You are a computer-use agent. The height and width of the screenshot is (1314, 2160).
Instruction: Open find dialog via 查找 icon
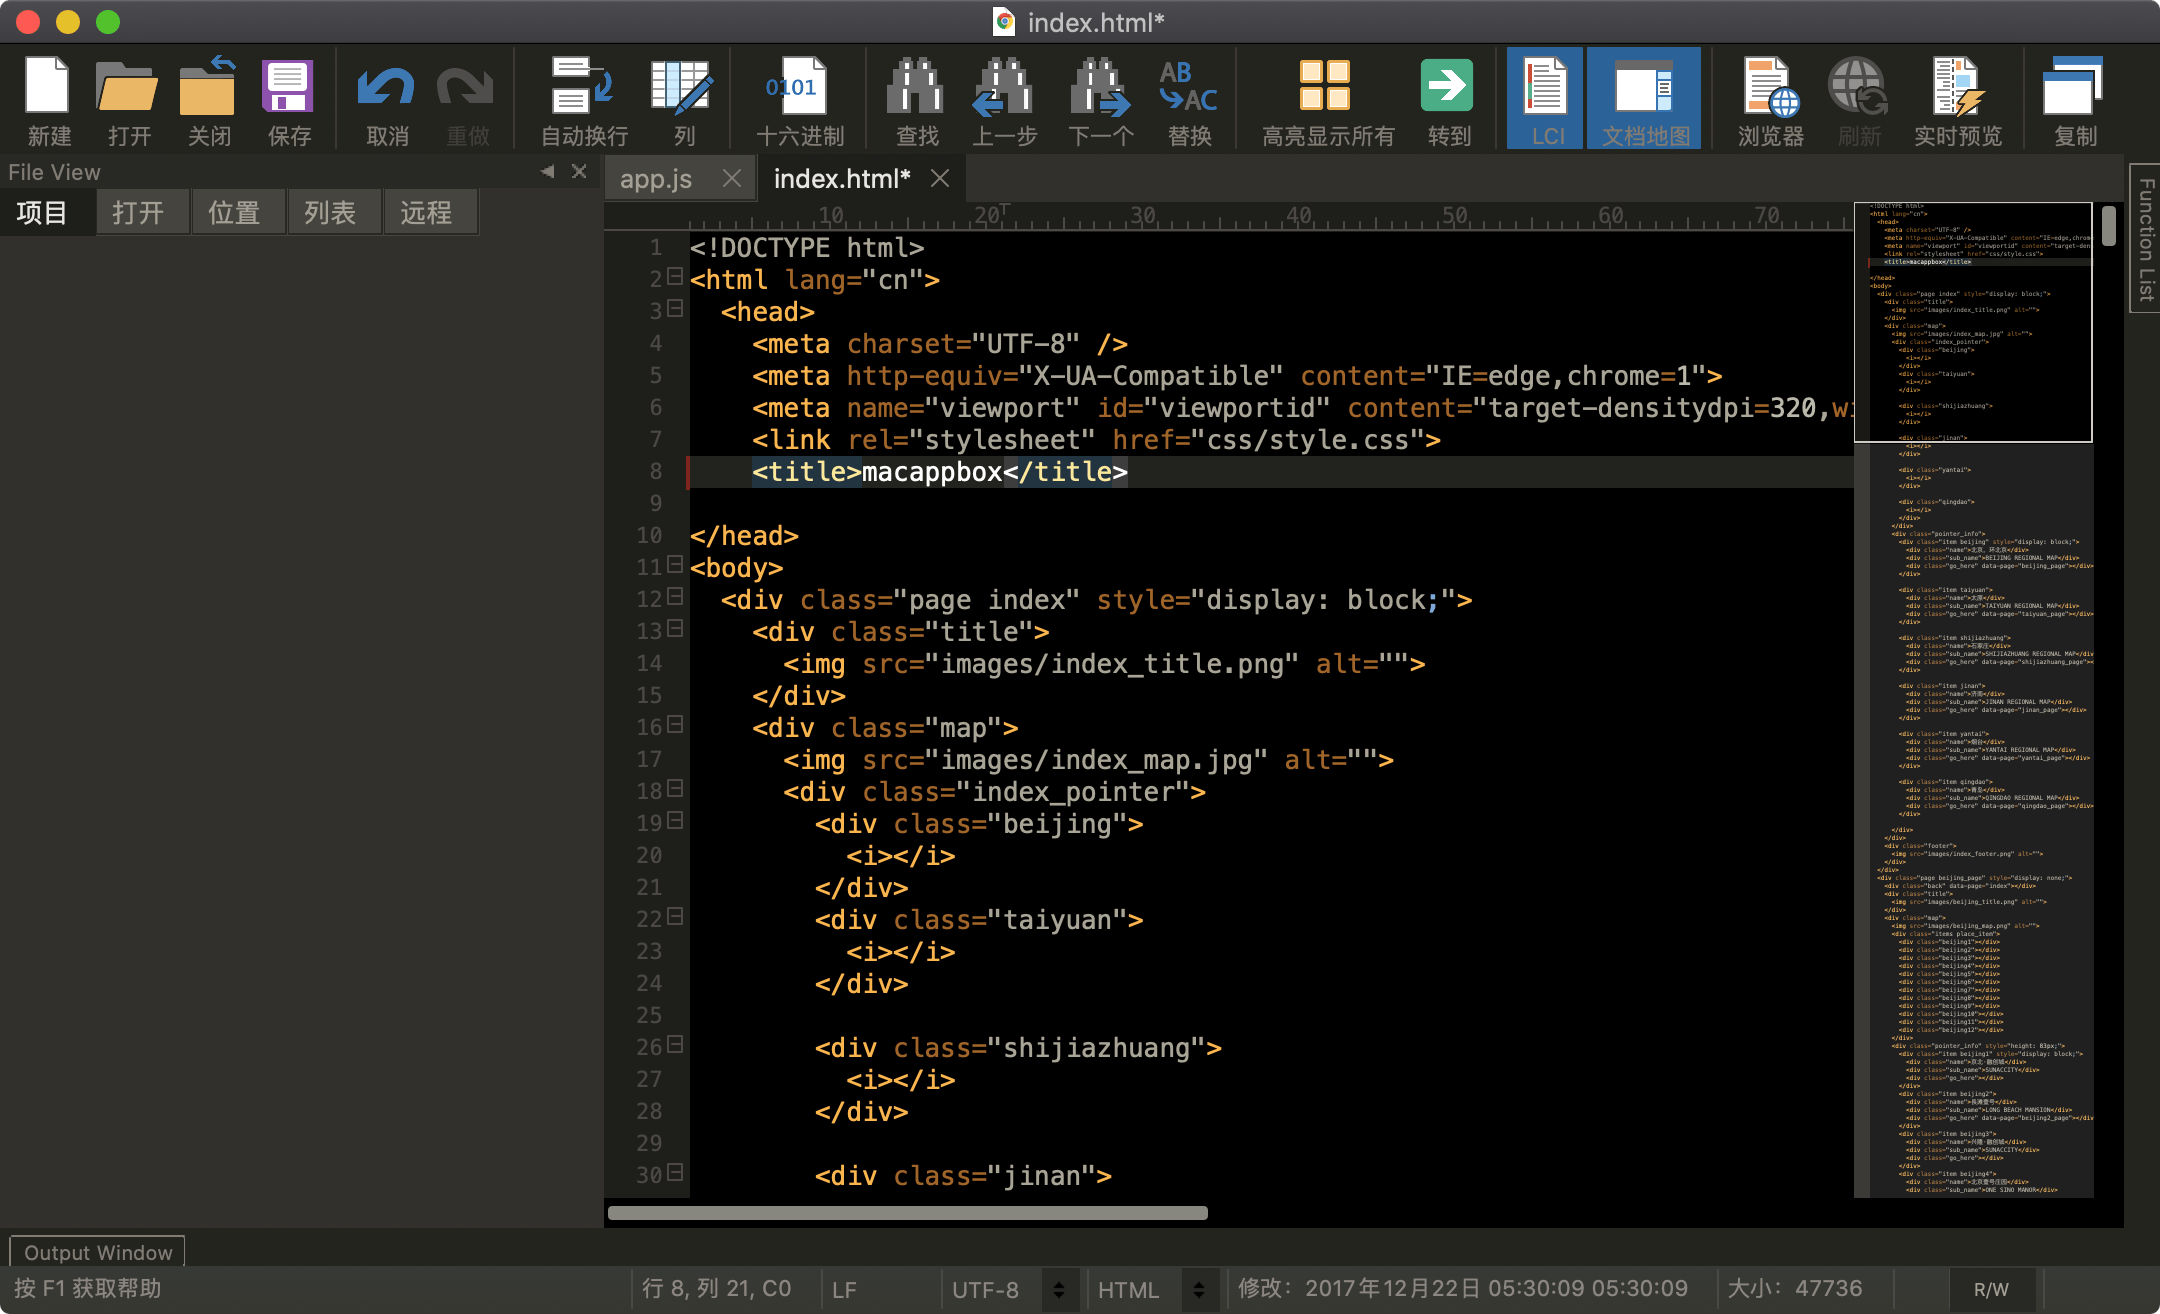click(916, 100)
